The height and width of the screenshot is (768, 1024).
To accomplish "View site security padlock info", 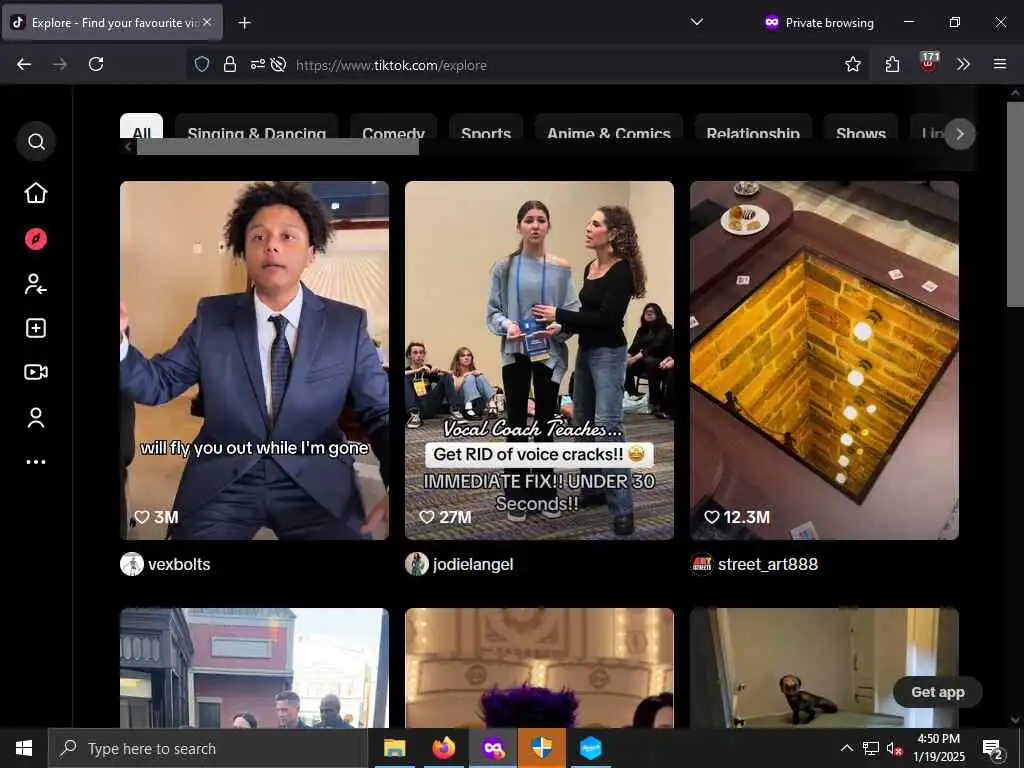I will [230, 64].
